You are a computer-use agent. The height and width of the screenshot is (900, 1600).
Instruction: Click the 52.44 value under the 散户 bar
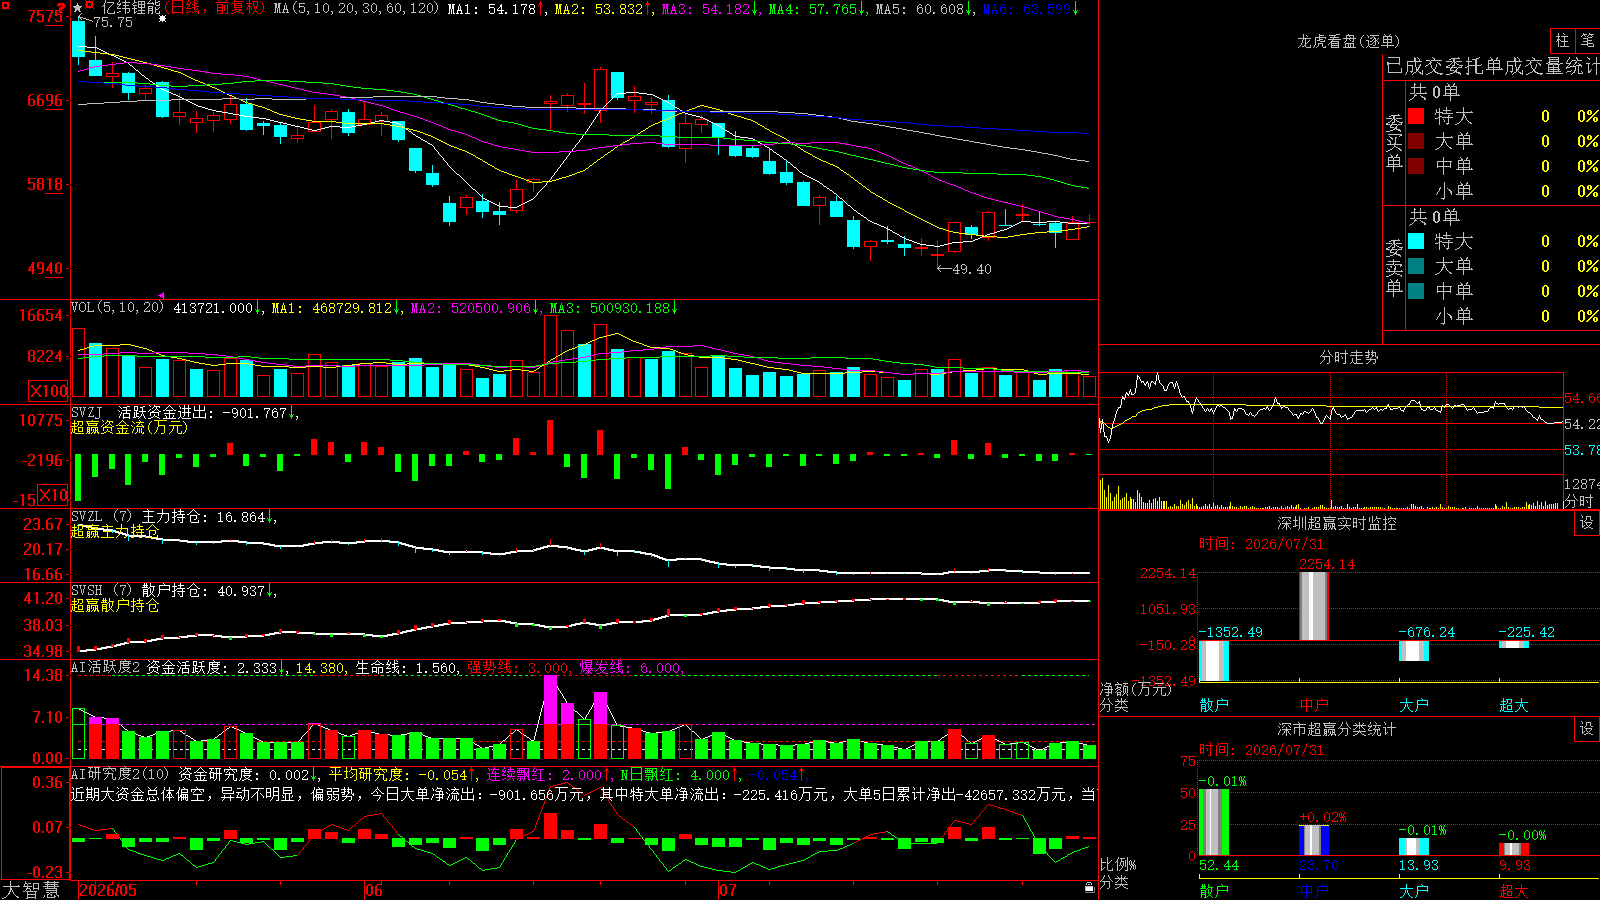click(1219, 865)
